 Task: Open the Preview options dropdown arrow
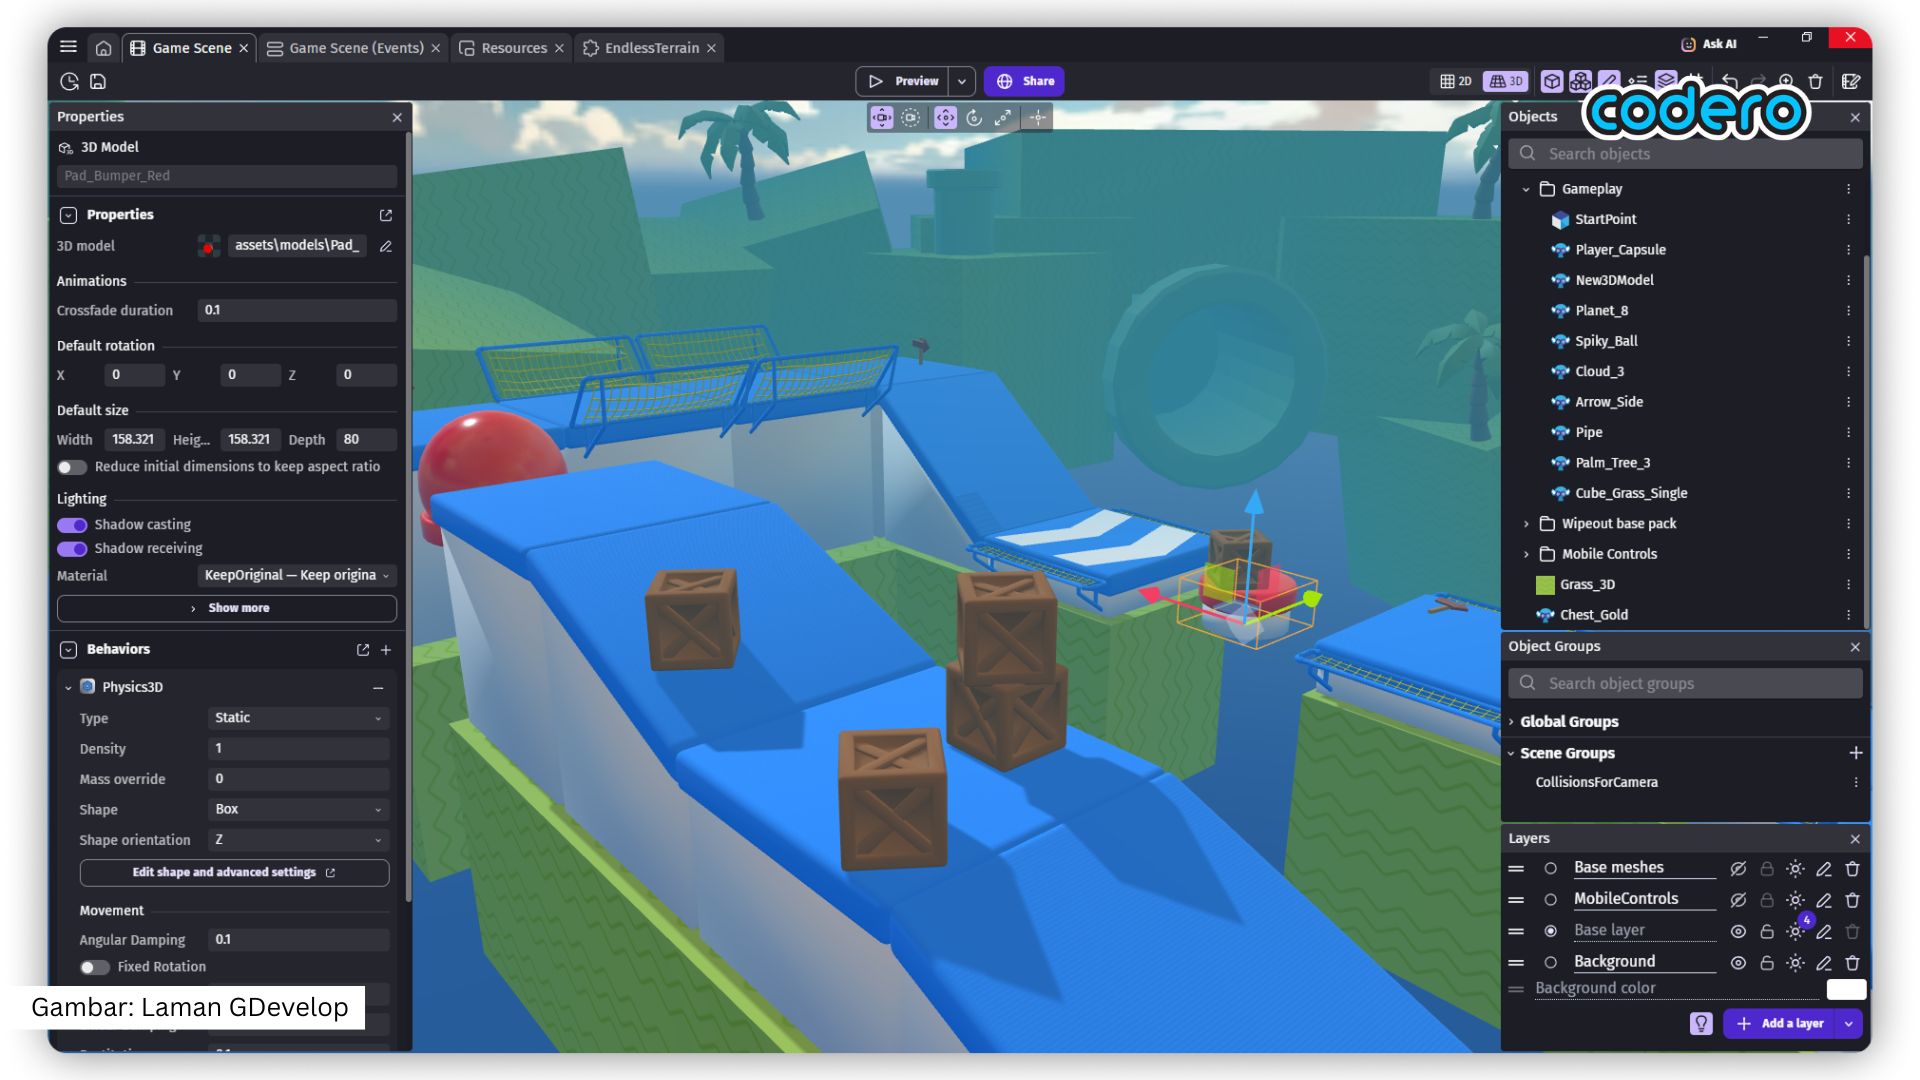[x=961, y=81]
